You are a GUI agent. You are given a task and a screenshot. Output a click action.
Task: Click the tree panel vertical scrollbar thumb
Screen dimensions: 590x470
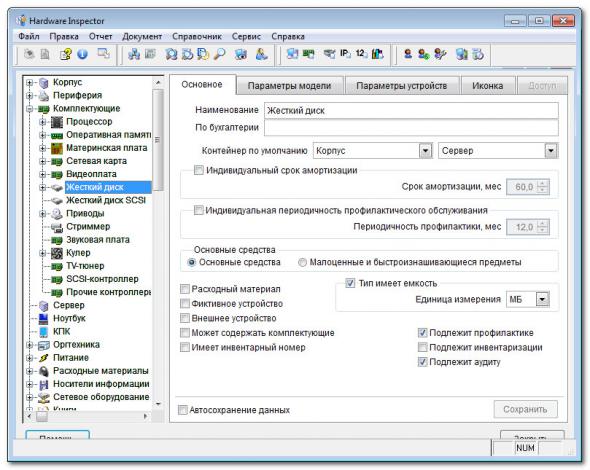pyautogui.click(x=158, y=139)
